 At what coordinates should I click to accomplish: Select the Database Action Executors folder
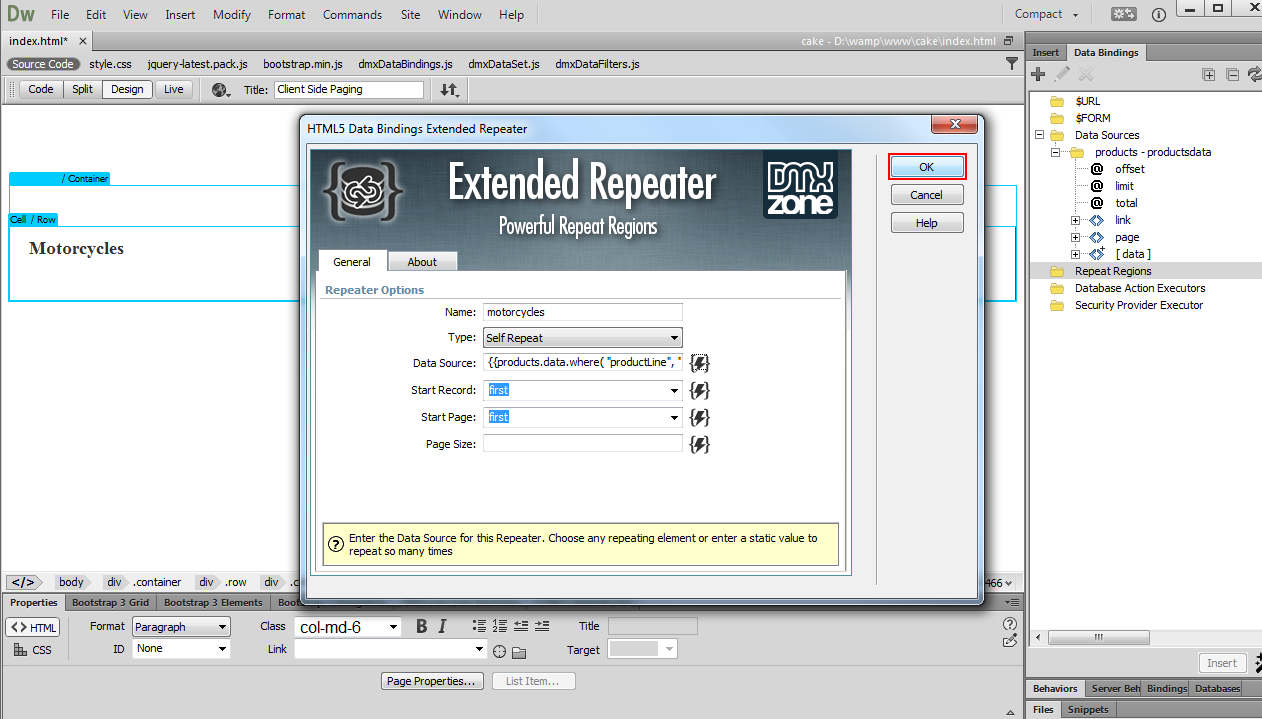click(x=1140, y=288)
